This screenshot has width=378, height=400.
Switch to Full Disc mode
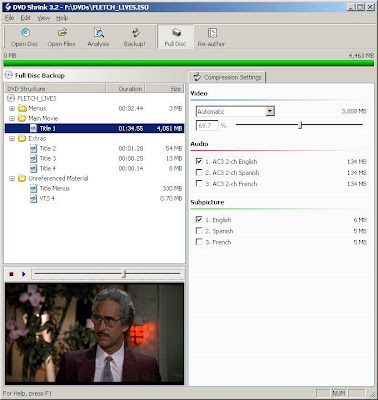point(175,37)
